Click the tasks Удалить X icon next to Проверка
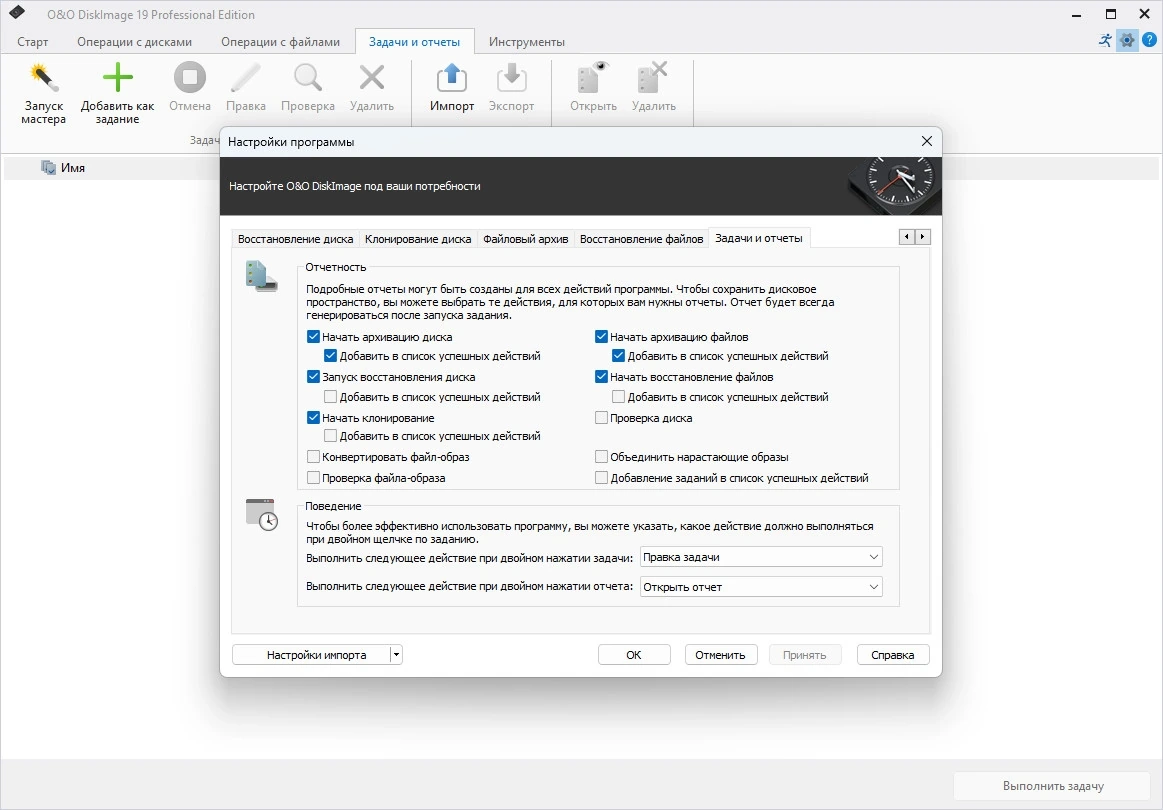This screenshot has width=1163, height=810. [x=372, y=77]
